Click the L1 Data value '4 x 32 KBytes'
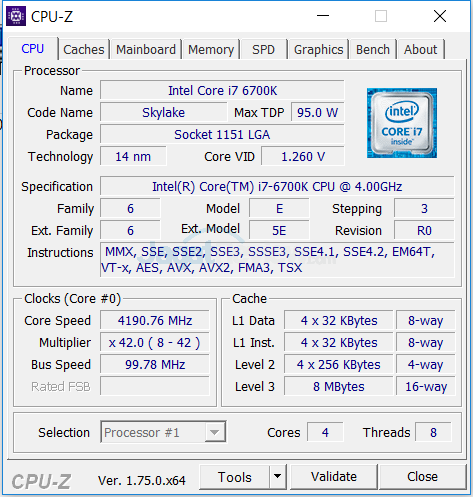 point(339,320)
